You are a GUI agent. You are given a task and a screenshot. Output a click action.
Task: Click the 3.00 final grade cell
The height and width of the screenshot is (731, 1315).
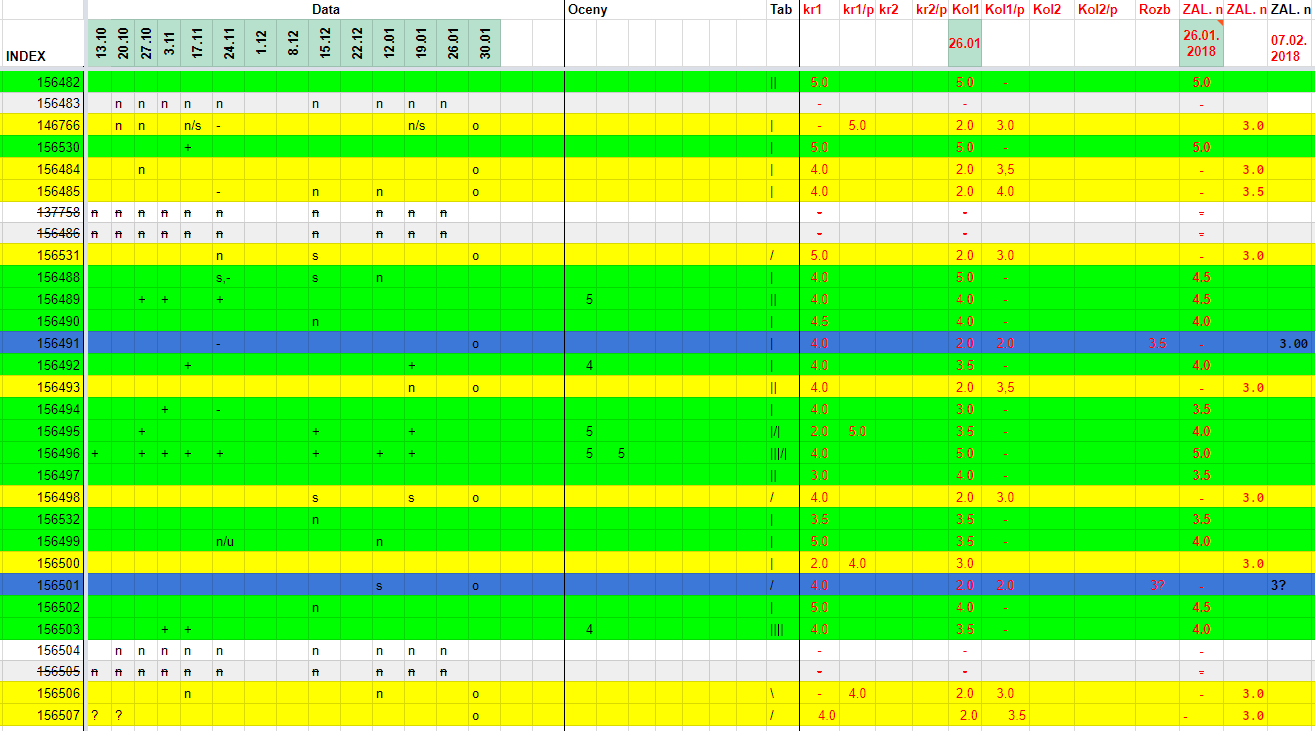tap(1292, 343)
